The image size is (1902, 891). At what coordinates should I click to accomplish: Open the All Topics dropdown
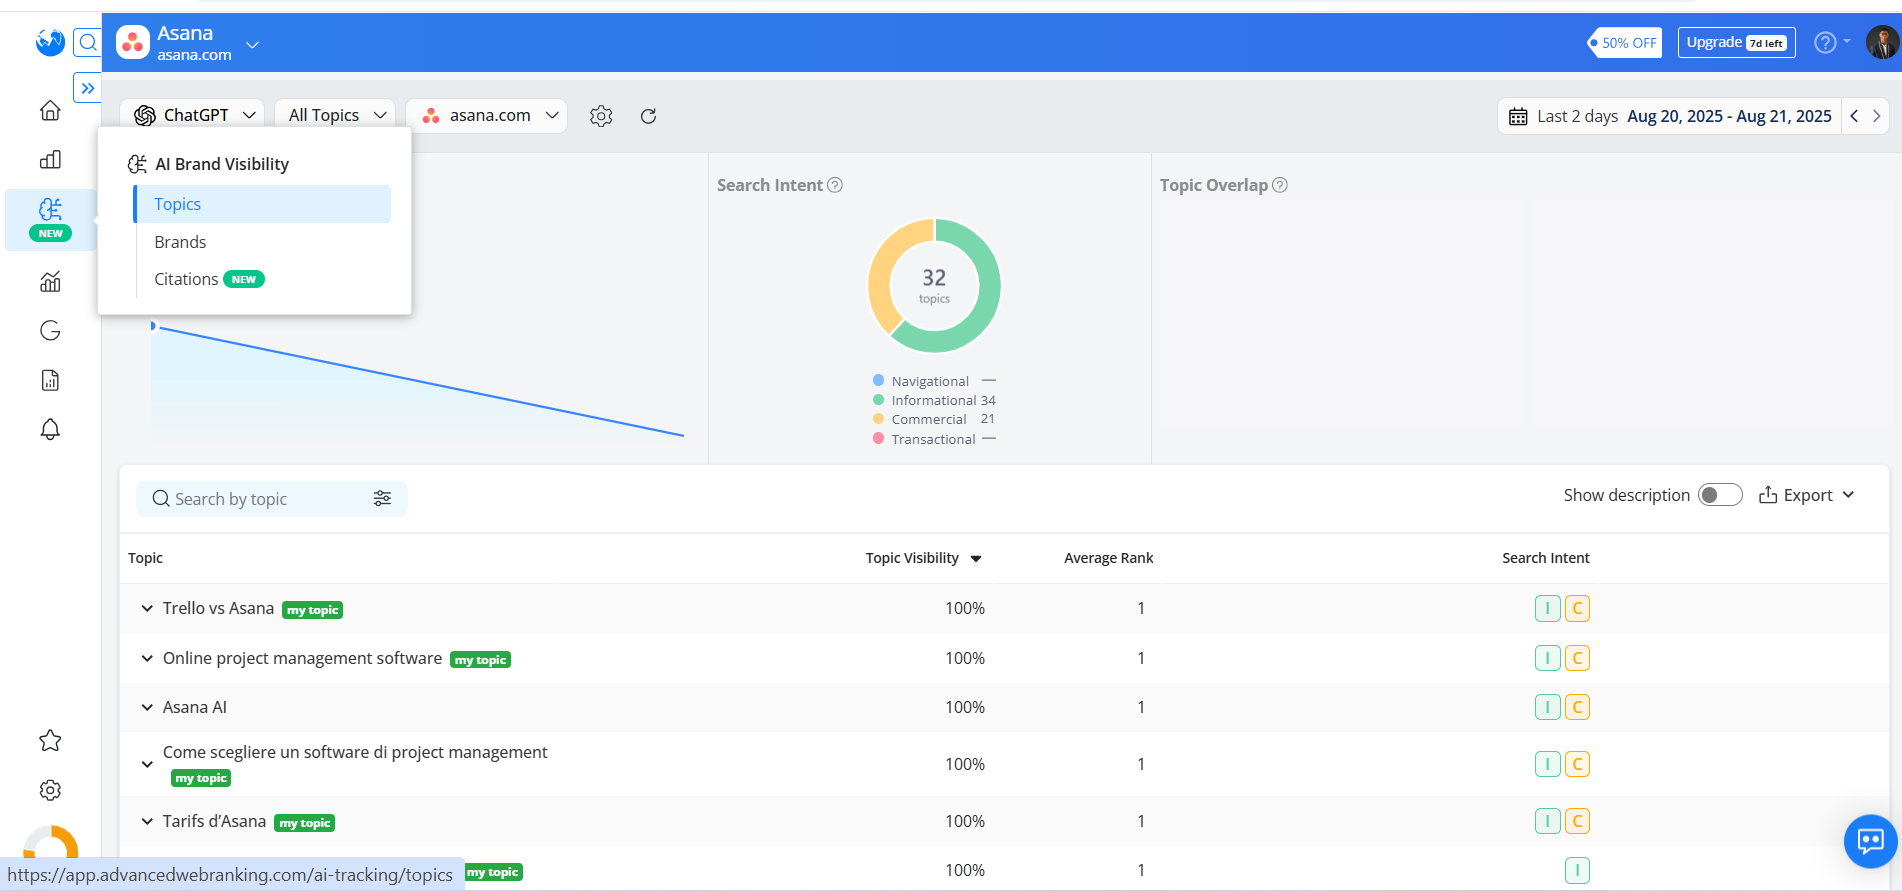(x=336, y=116)
